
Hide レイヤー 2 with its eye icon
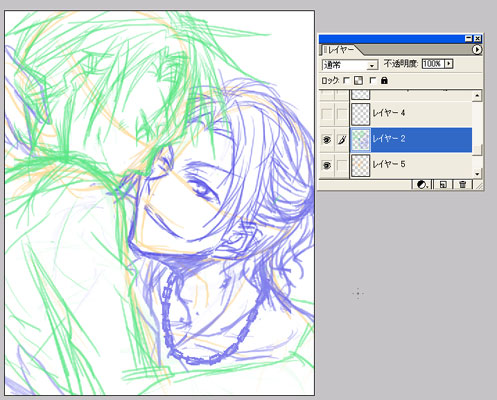(x=327, y=140)
